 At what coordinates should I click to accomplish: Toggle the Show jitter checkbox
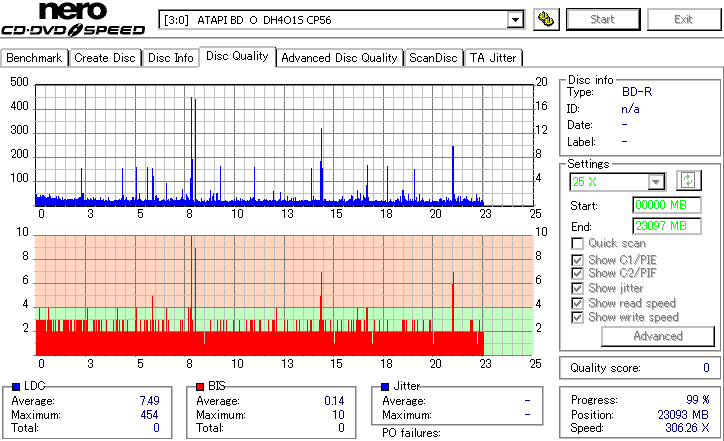[x=577, y=288]
